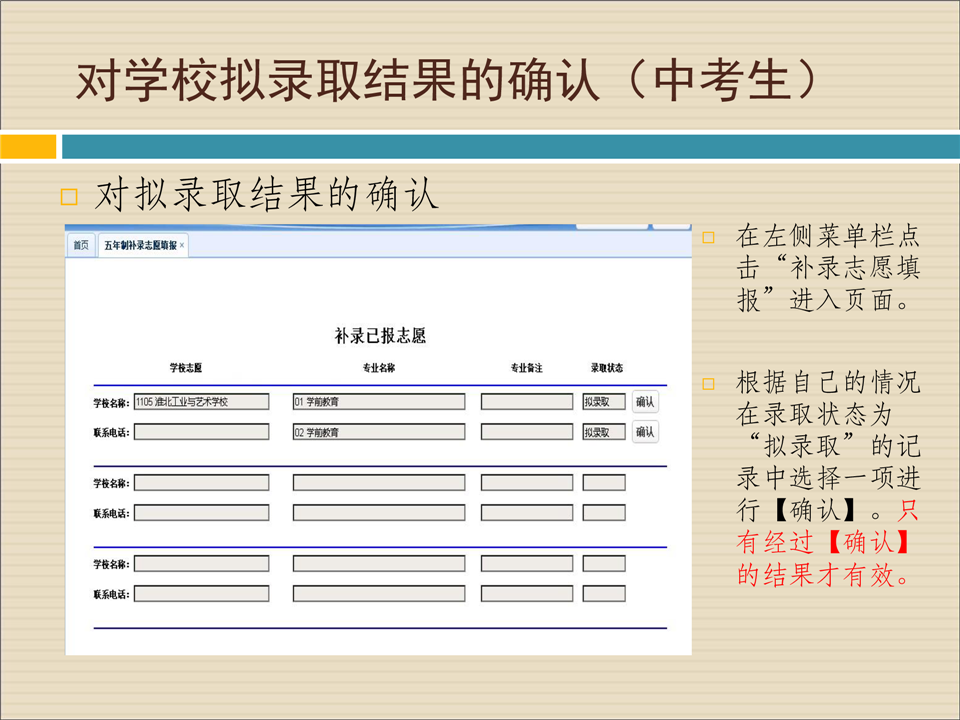
Task: Select the 02 学前教育 major field
Action: 378,432
